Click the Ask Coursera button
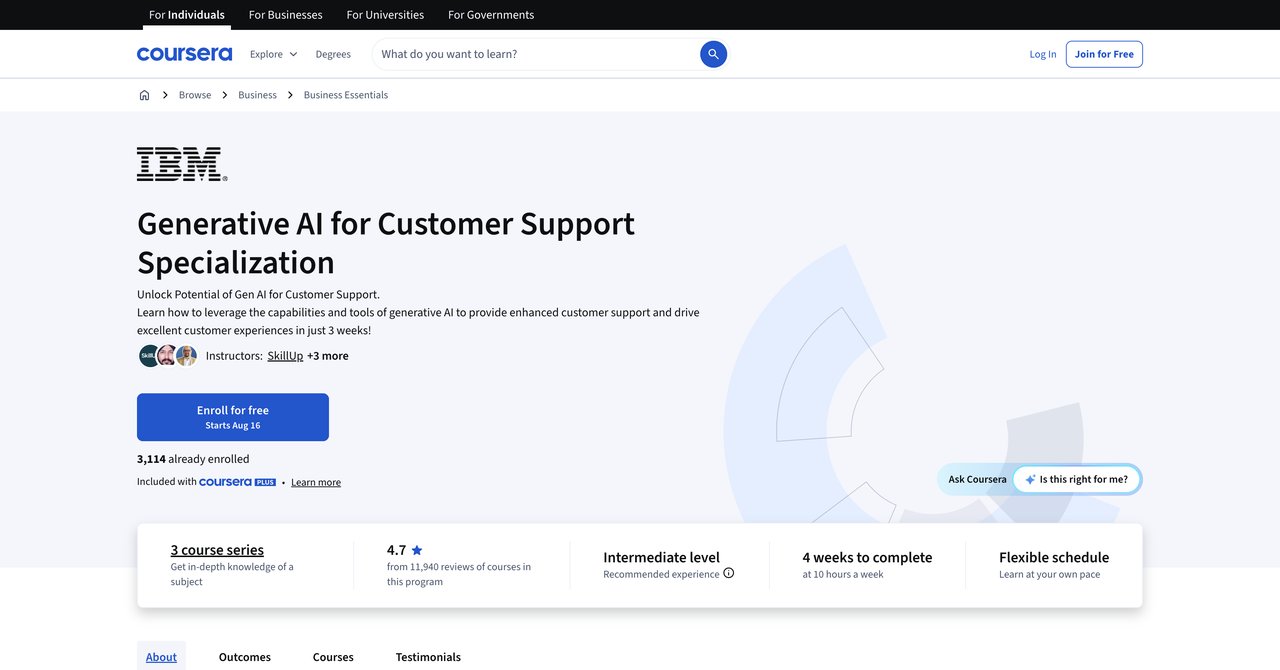1280x670 pixels. tap(977, 480)
